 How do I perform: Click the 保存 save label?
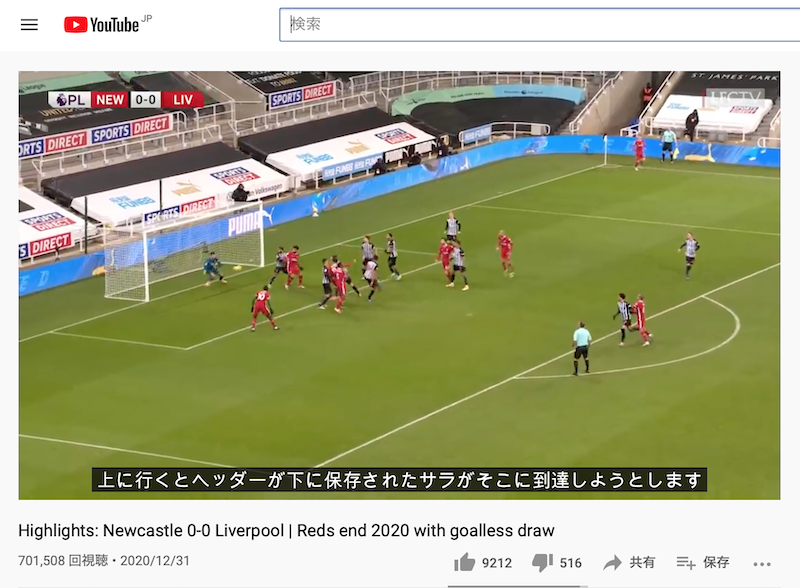click(716, 562)
